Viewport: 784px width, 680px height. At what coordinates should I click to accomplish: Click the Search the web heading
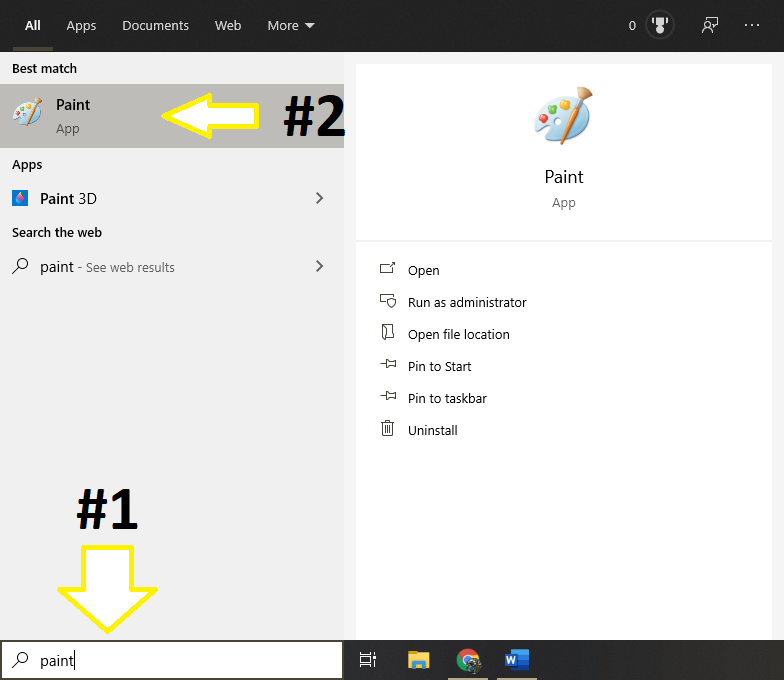click(x=56, y=232)
